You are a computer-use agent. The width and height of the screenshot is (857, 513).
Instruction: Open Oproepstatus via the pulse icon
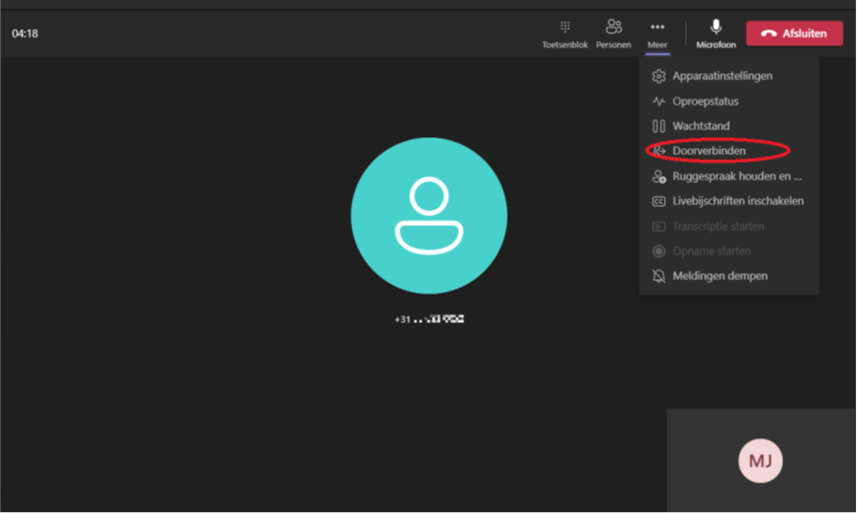coord(658,101)
